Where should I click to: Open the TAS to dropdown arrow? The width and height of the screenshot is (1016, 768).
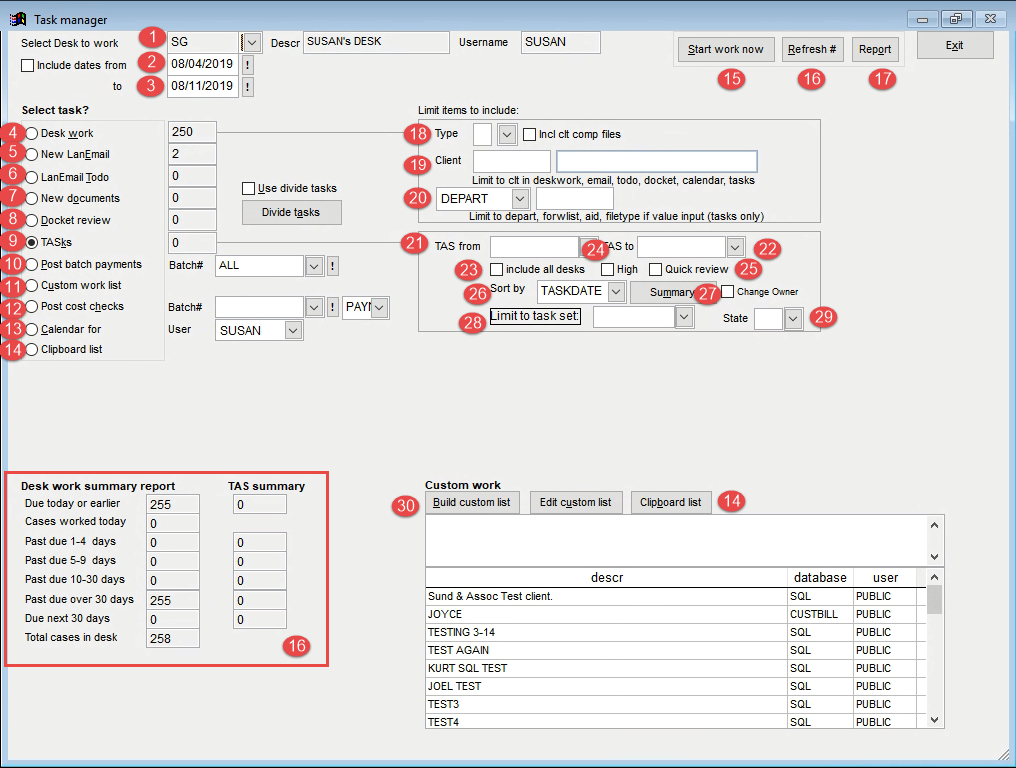pyautogui.click(x=735, y=247)
